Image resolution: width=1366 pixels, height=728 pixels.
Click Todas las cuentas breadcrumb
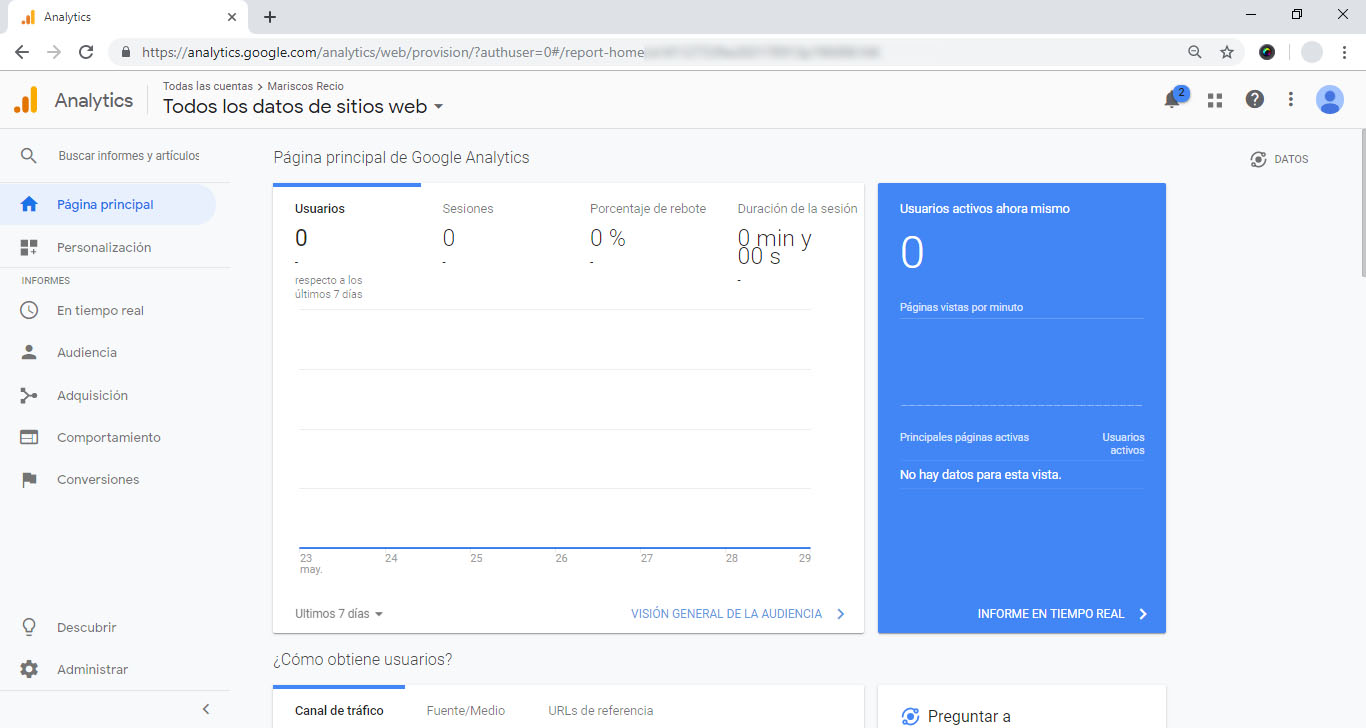[208, 86]
